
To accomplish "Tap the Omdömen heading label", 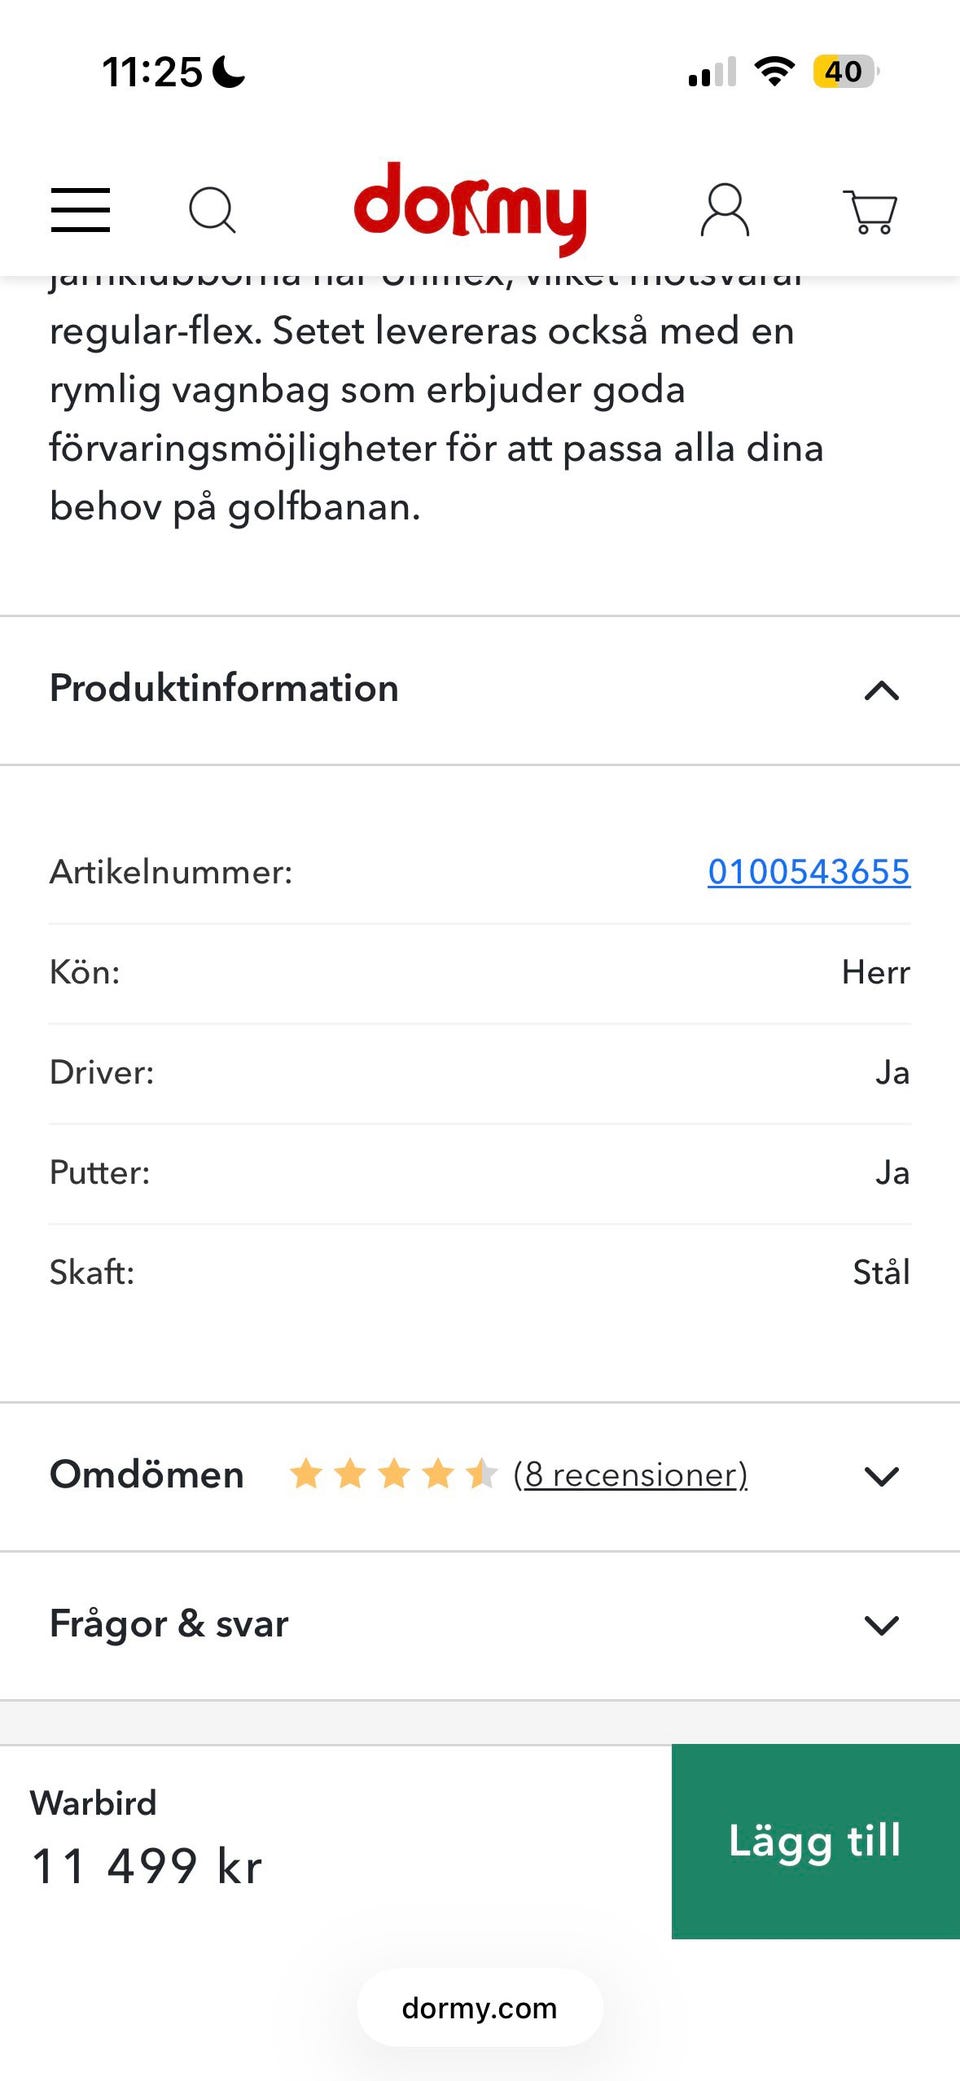I will tap(147, 1475).
